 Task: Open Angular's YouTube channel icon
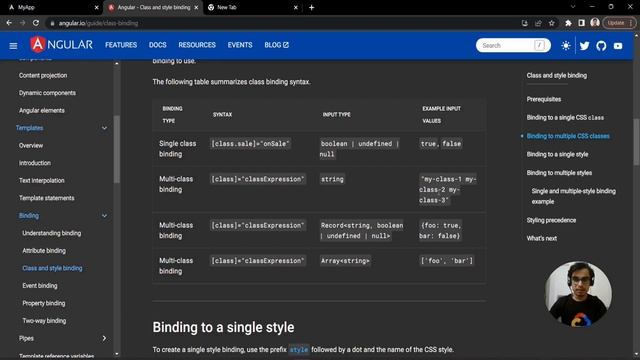(618, 46)
